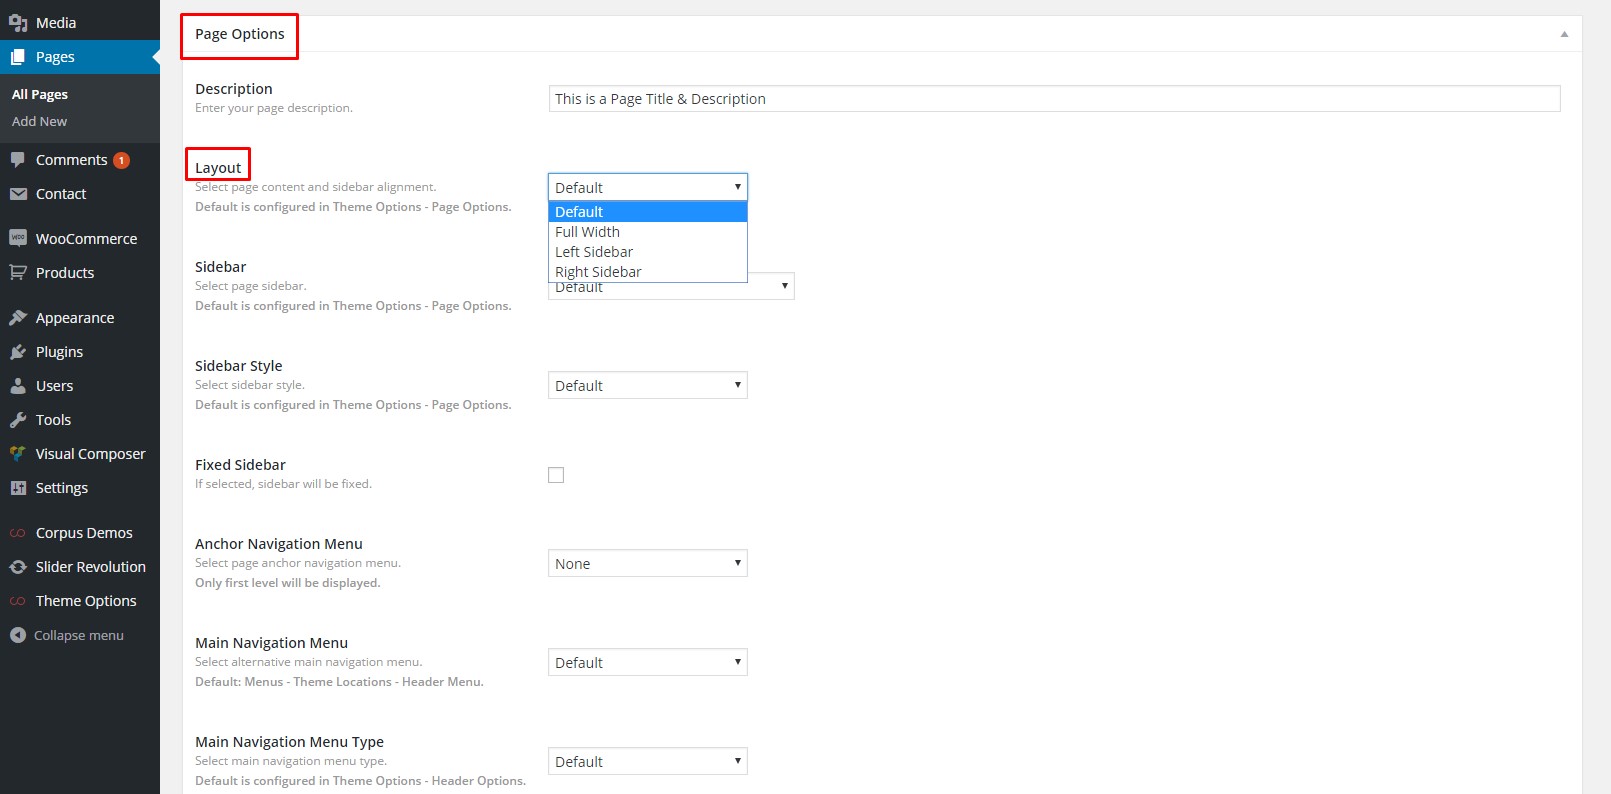
Task: Open the Main Navigation Menu dropdown
Action: [648, 662]
